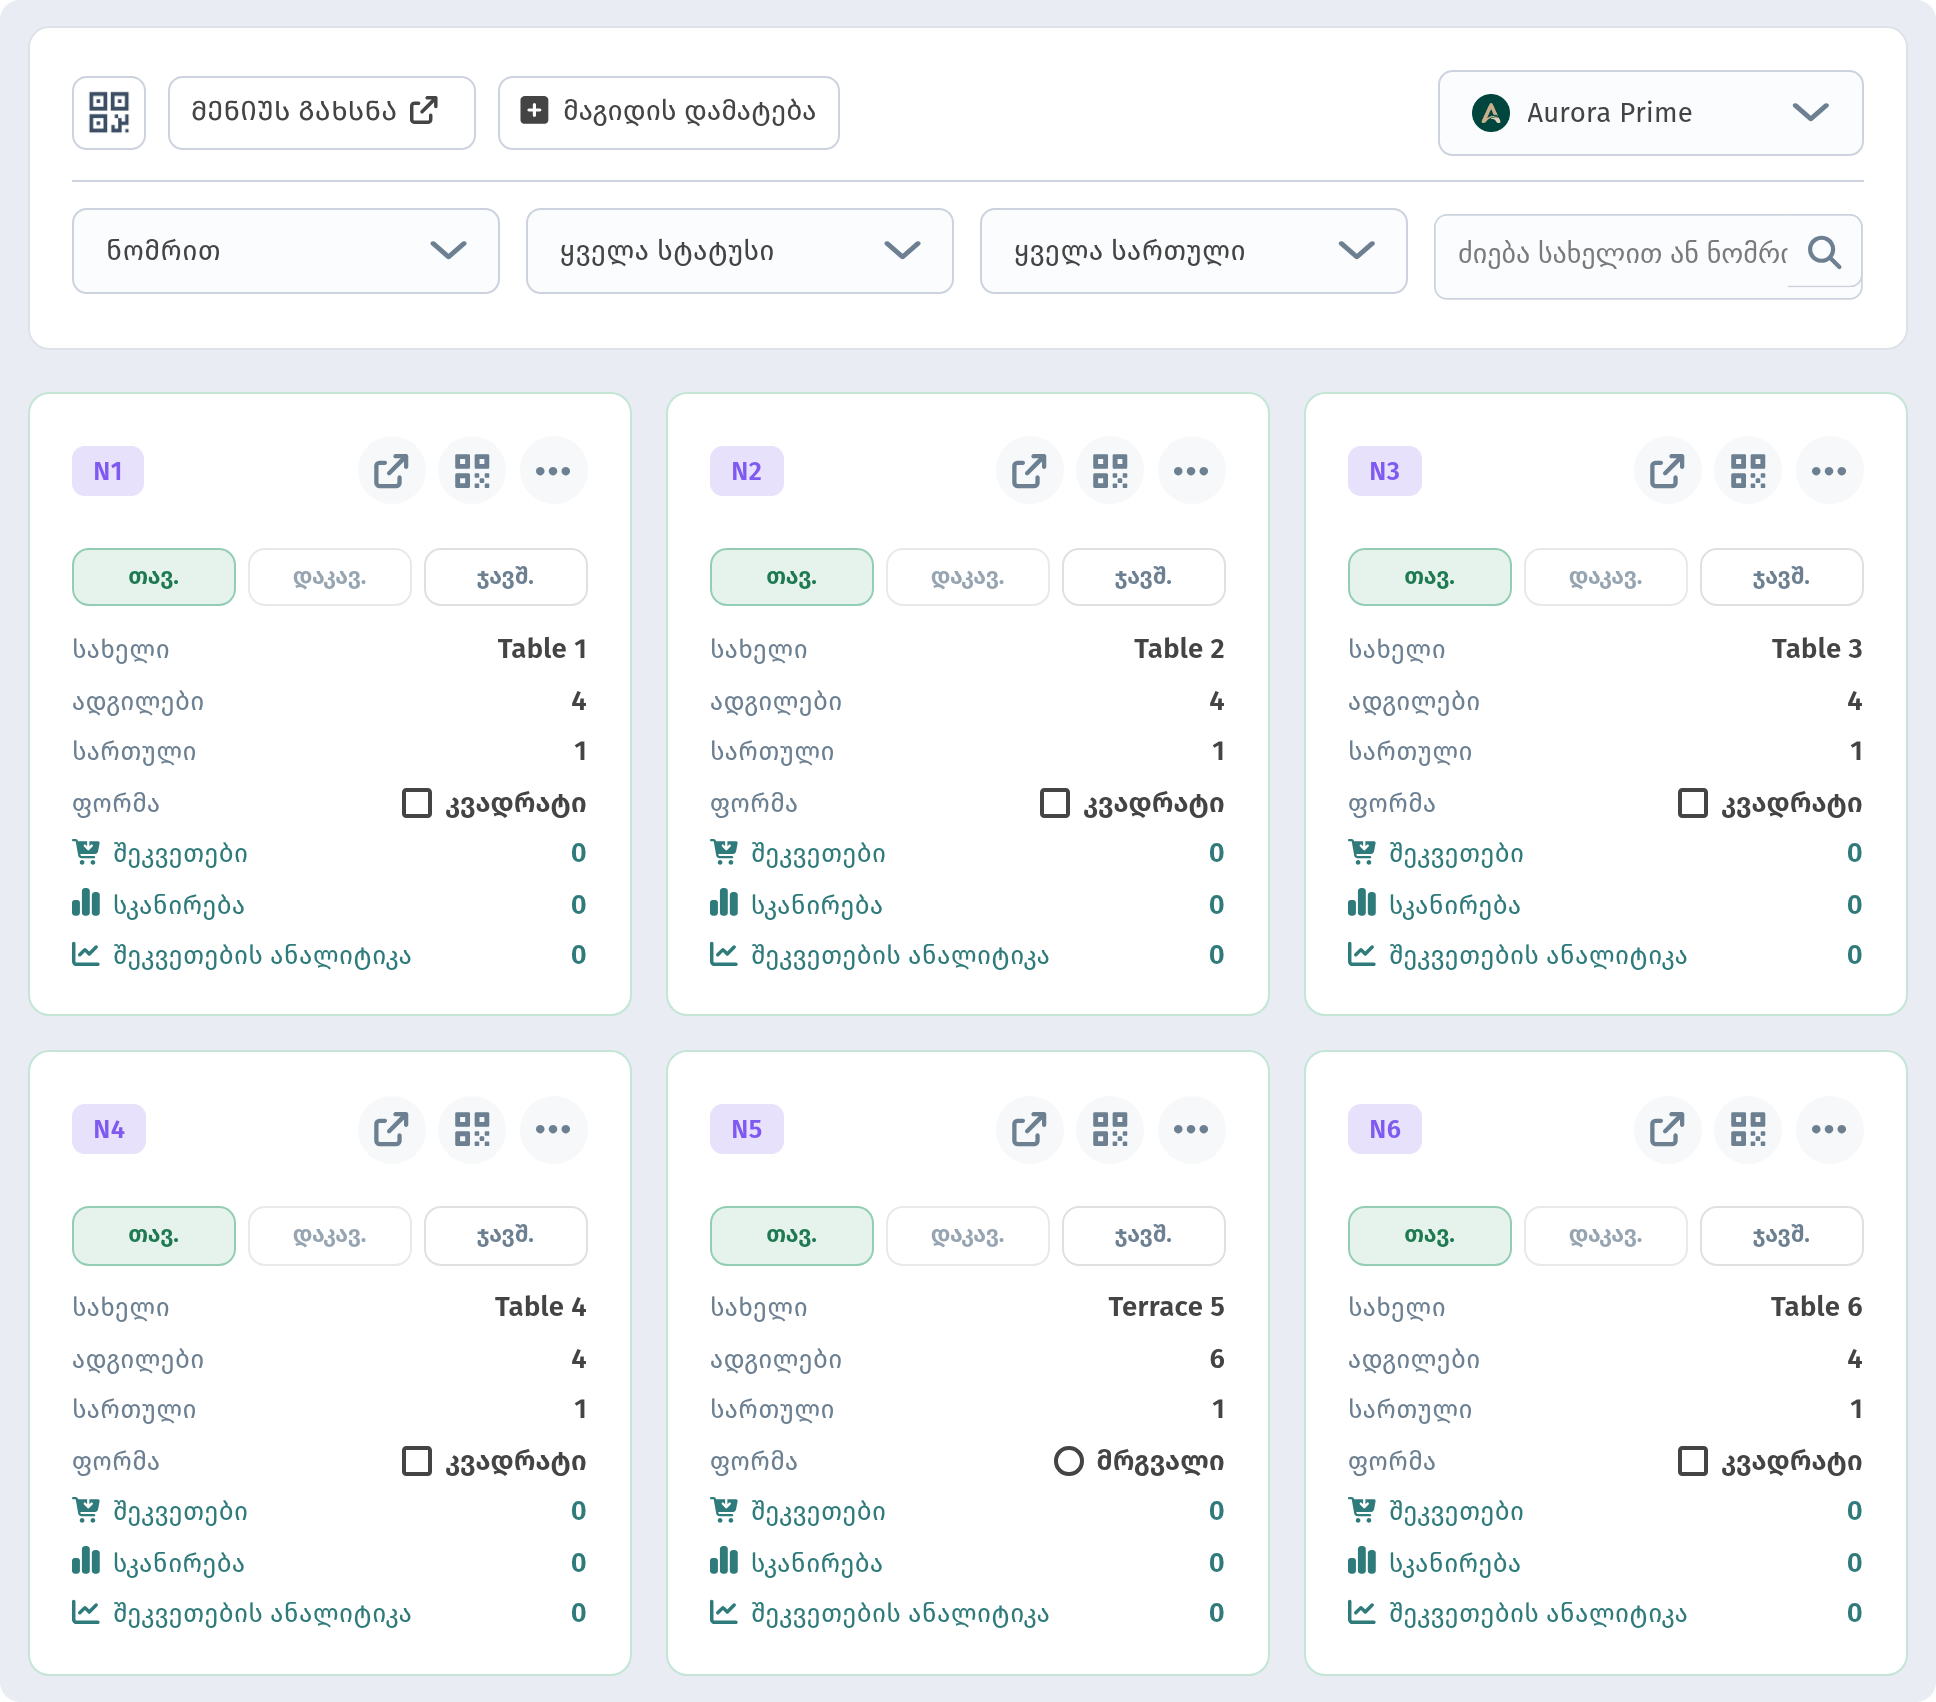Open the ნომრით sorting dropdown

pos(286,251)
